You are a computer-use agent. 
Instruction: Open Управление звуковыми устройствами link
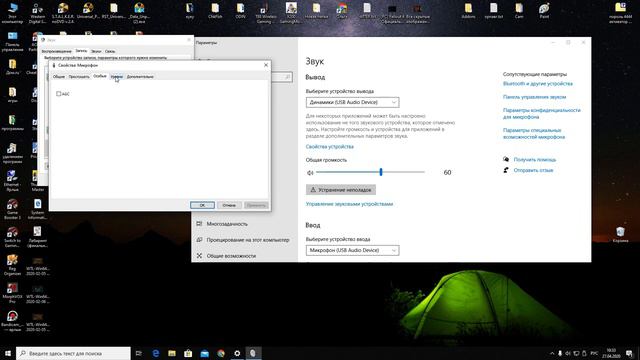tap(349, 204)
